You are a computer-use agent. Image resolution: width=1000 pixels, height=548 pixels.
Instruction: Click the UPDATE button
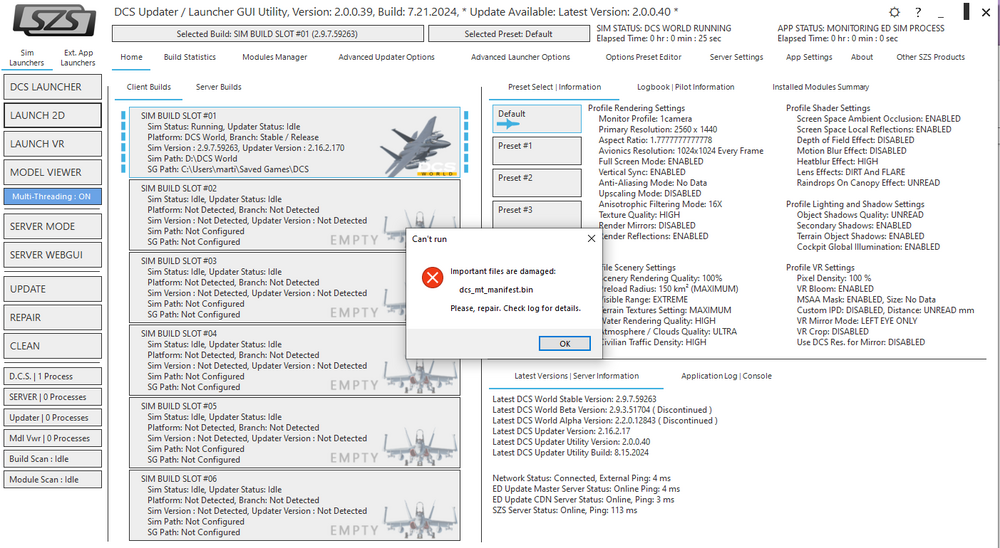[52, 289]
